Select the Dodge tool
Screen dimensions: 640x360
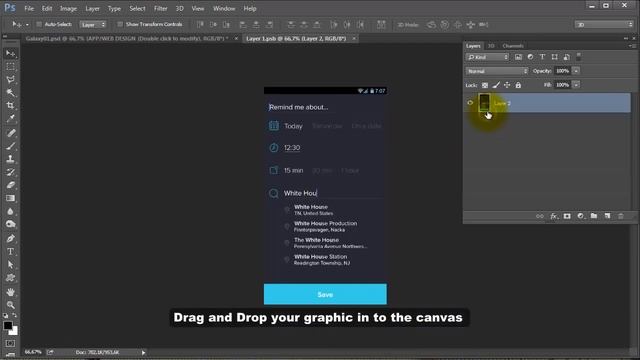(x=11, y=224)
